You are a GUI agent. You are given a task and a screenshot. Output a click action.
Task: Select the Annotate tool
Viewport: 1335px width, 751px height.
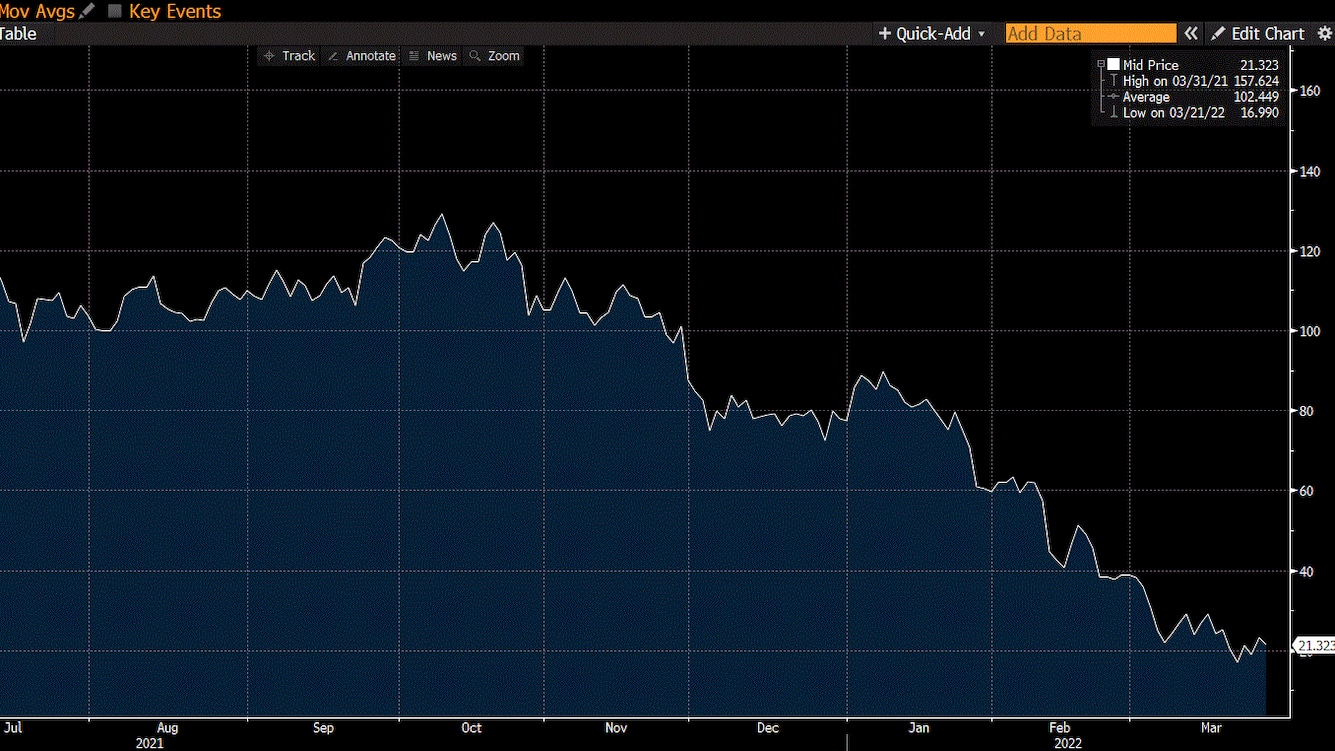tap(361, 56)
